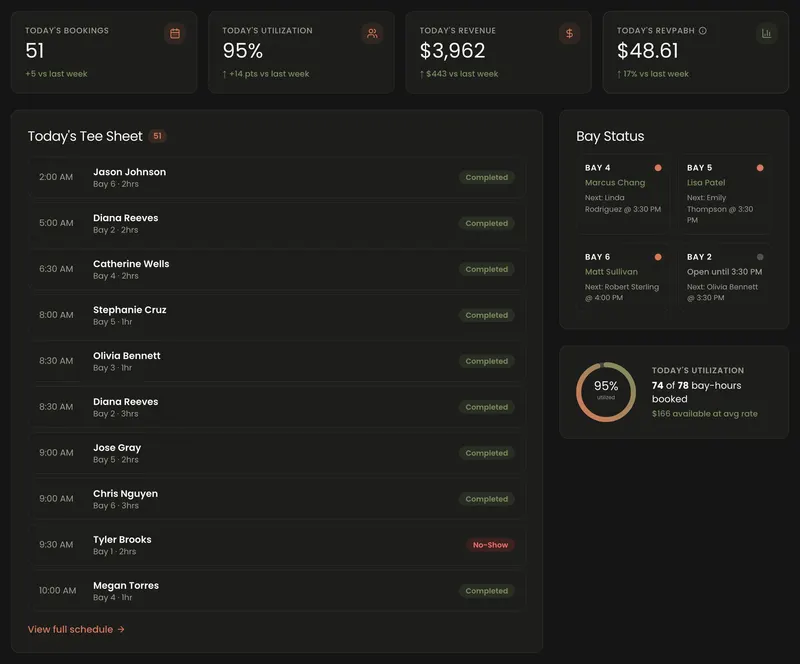Open the View full schedule link
The height and width of the screenshot is (664, 800).
click(76, 630)
